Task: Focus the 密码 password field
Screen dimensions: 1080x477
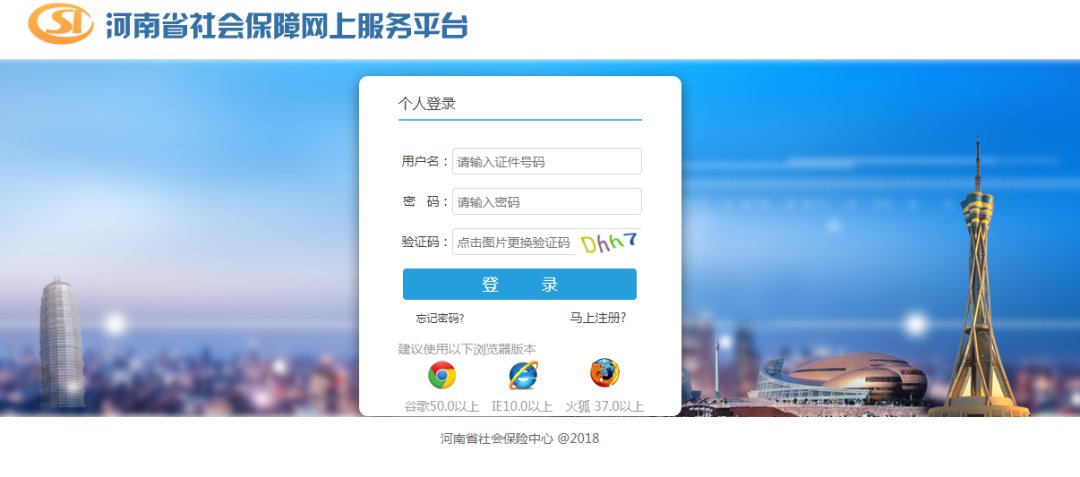Action: [547, 202]
